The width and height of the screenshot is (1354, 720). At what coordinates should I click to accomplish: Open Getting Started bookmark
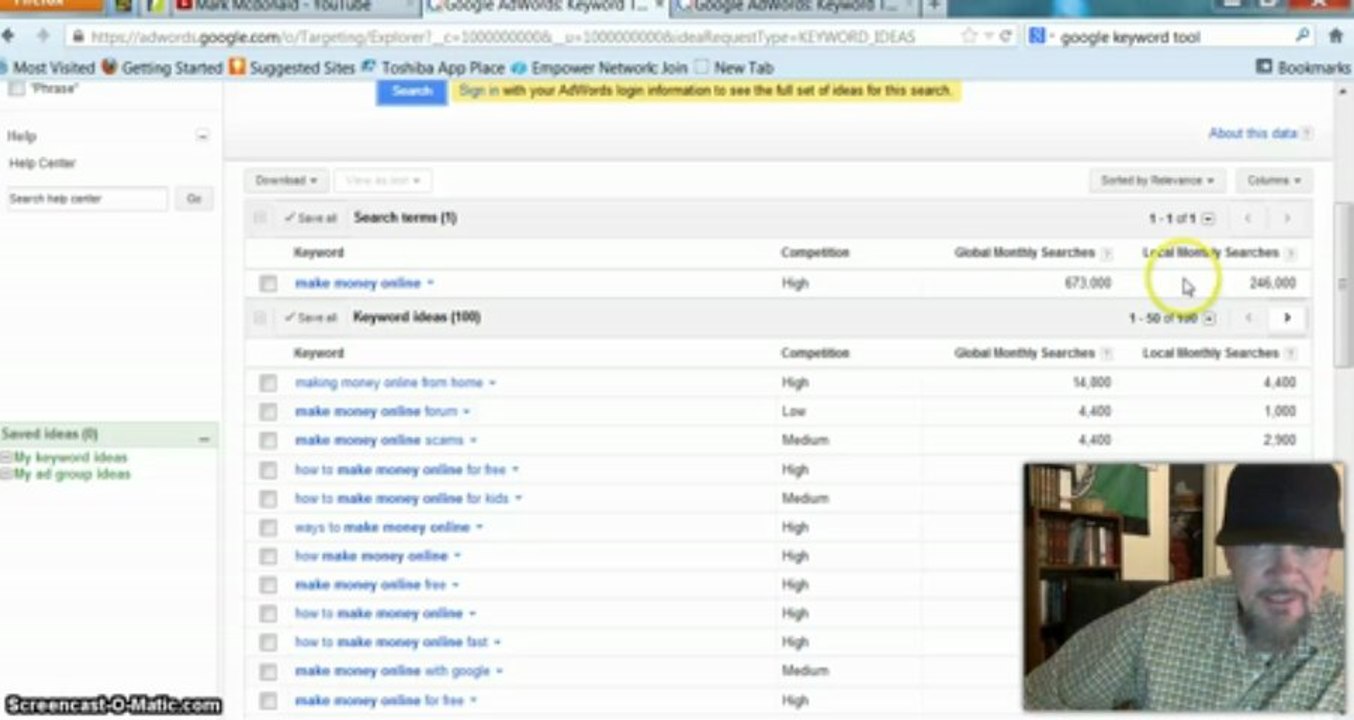161,68
